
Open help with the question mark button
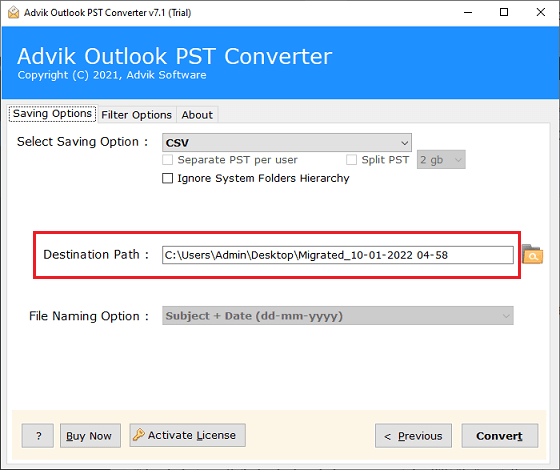click(38, 436)
